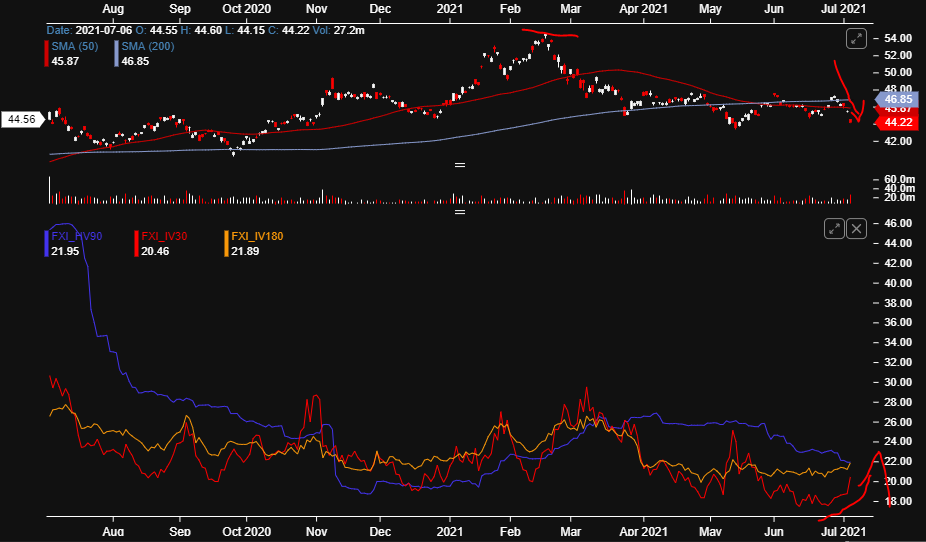The width and height of the screenshot is (926, 542).
Task: Click the 20.46 IV30 value
Action: (155, 251)
